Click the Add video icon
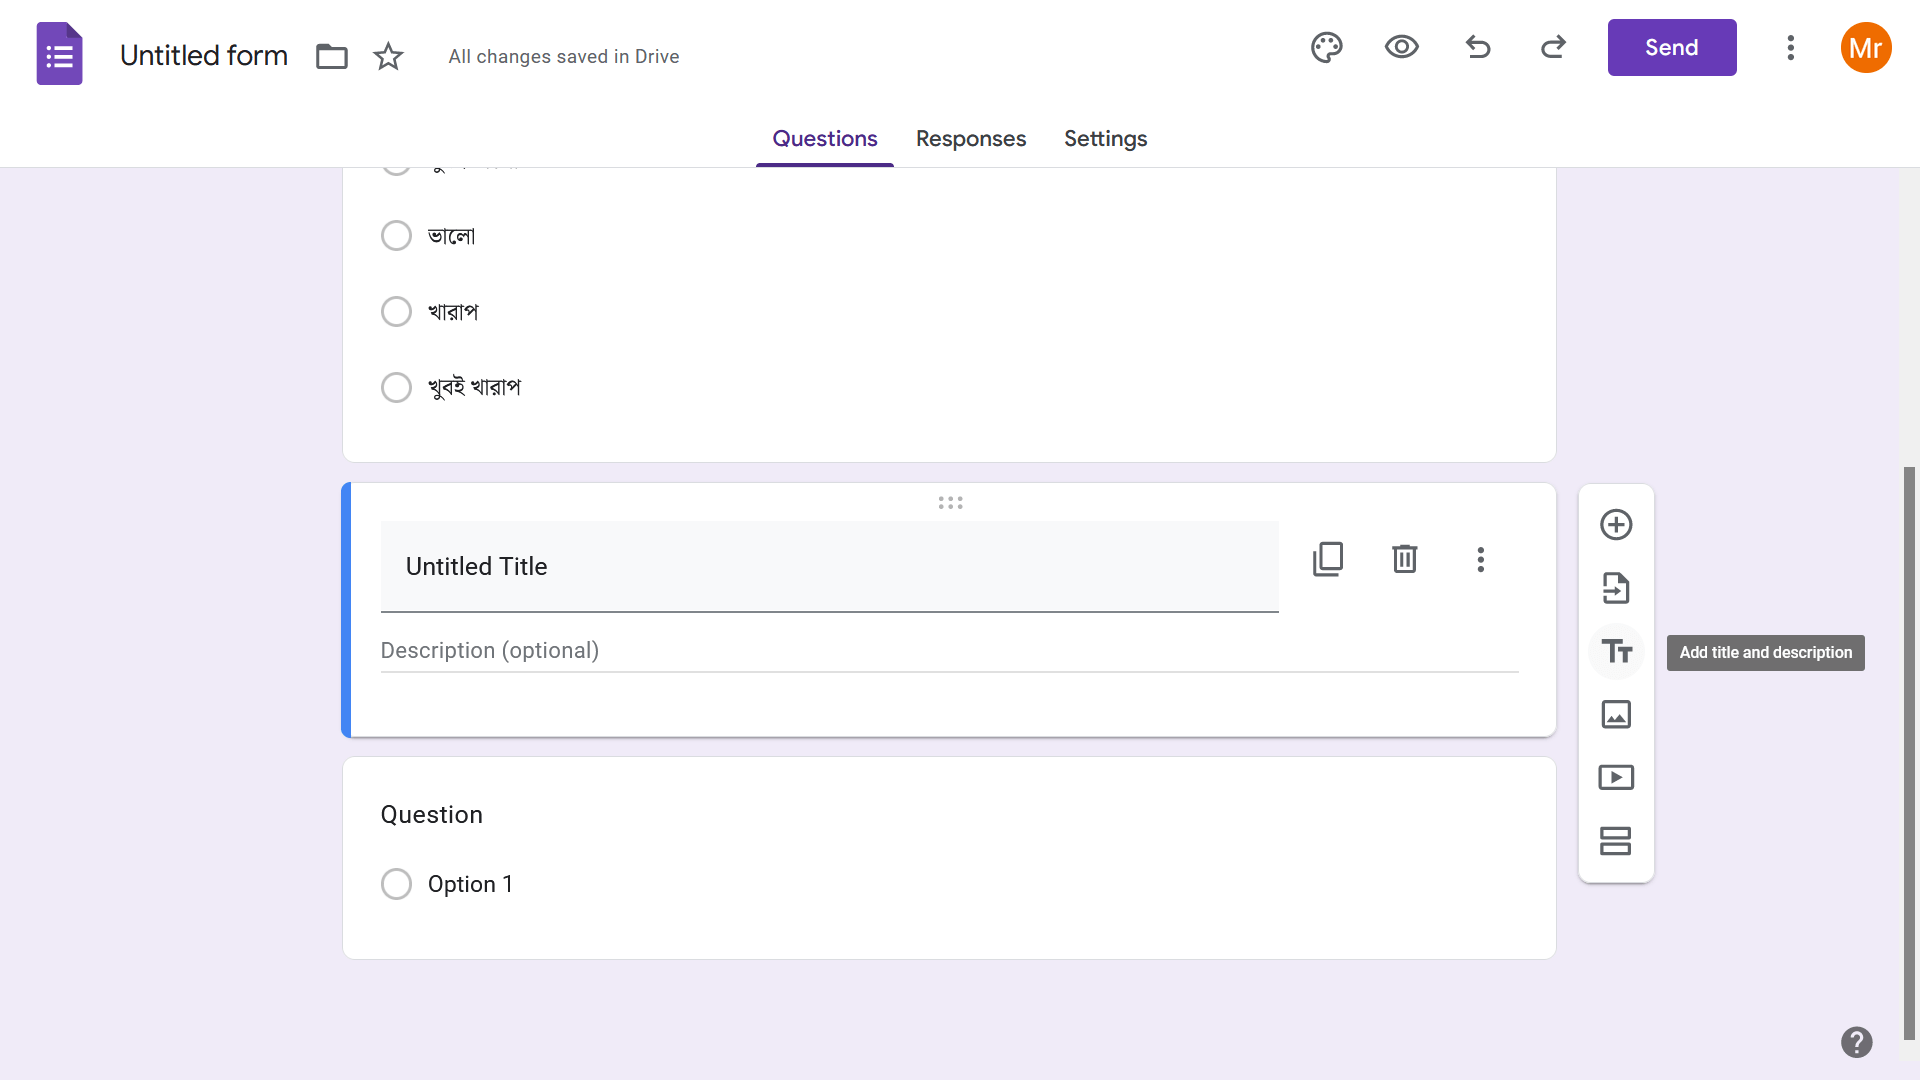Screen dimensions: 1920x1080 pyautogui.click(x=1616, y=777)
